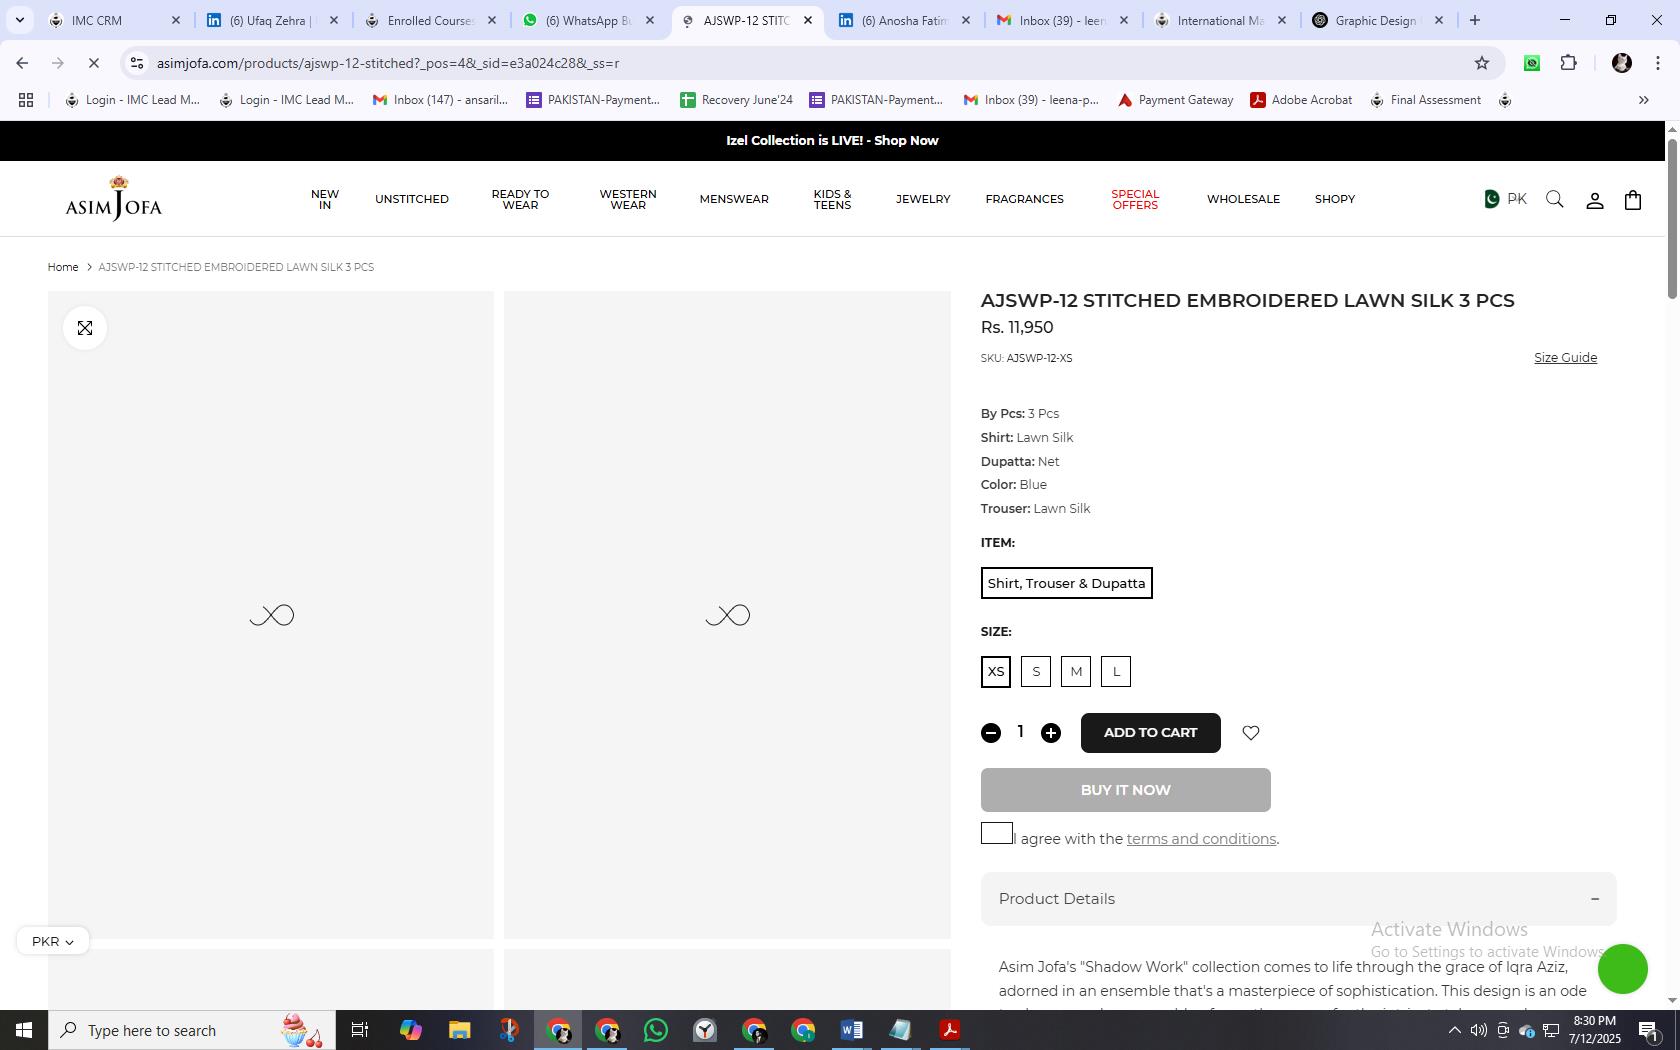
Task: Click Izel Collection Shop Now banner
Action: 832,140
